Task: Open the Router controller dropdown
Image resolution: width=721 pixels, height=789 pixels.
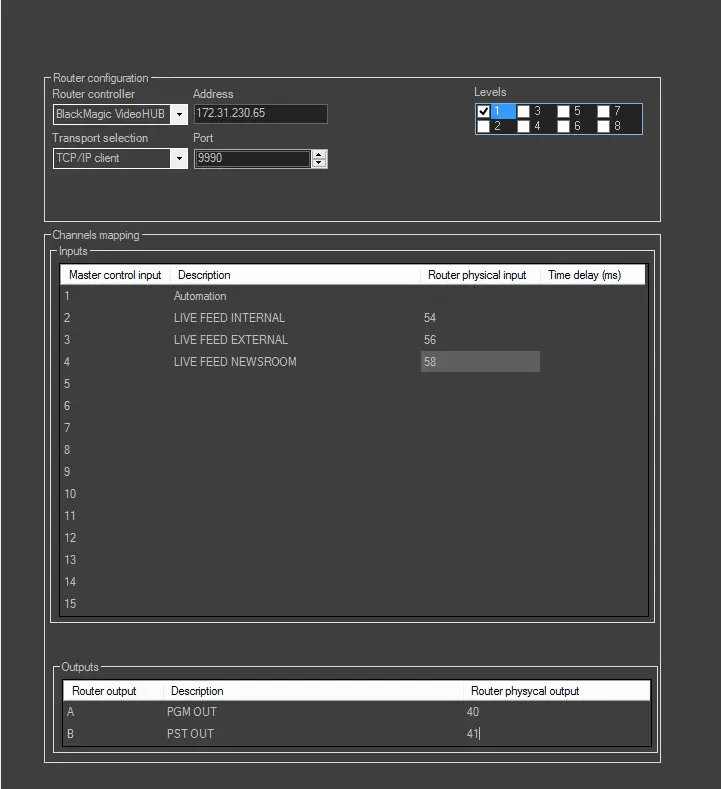Action: coord(179,115)
